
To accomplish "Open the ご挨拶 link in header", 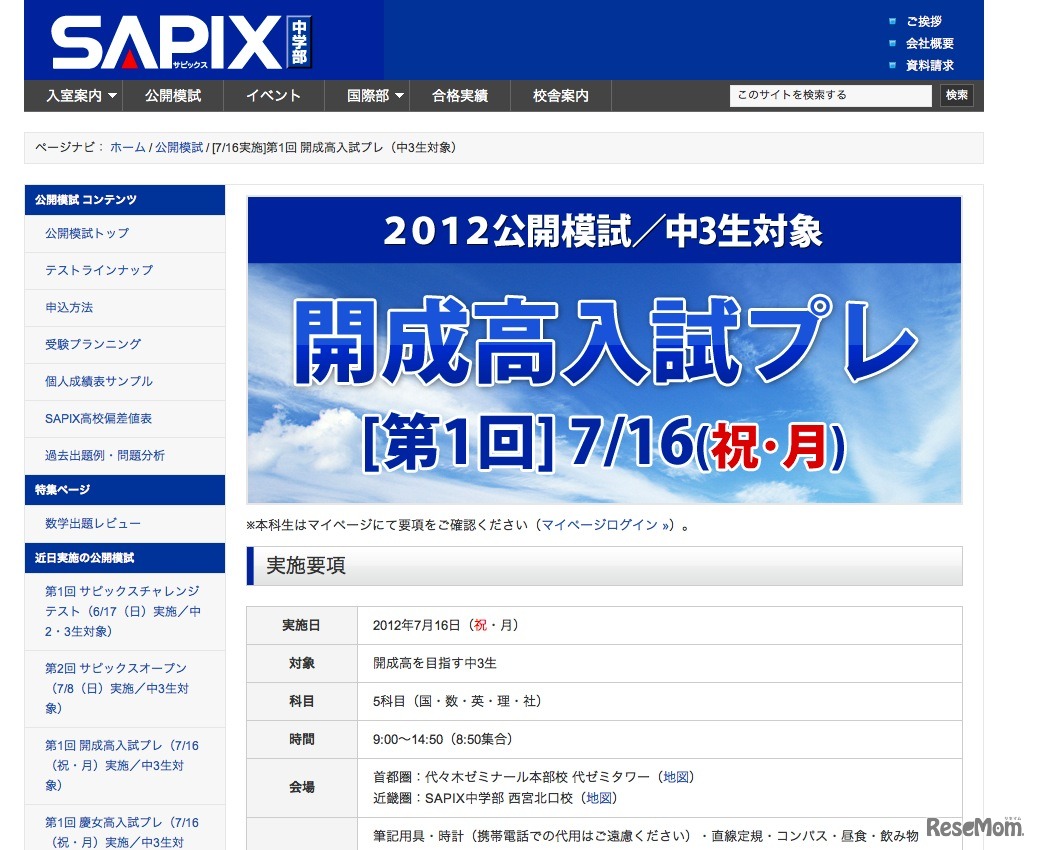I will click(923, 21).
